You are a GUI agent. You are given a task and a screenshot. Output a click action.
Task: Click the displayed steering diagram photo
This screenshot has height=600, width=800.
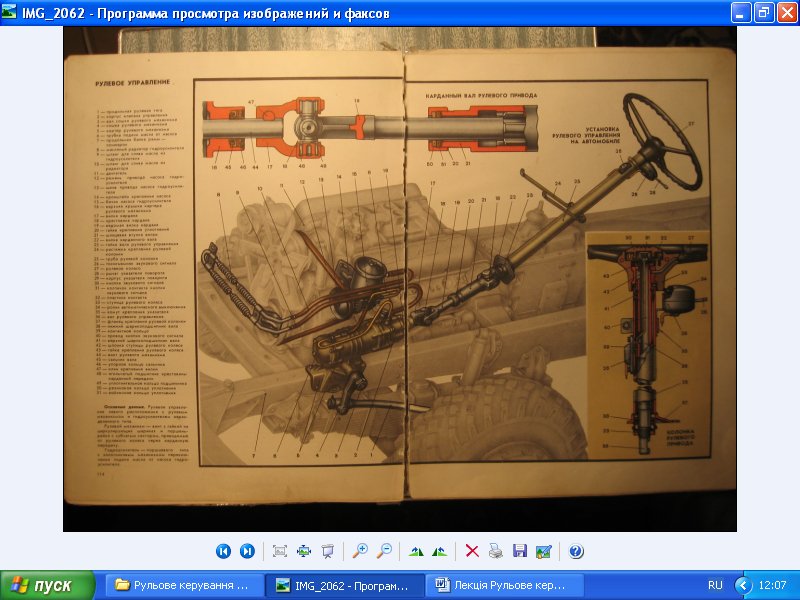399,279
